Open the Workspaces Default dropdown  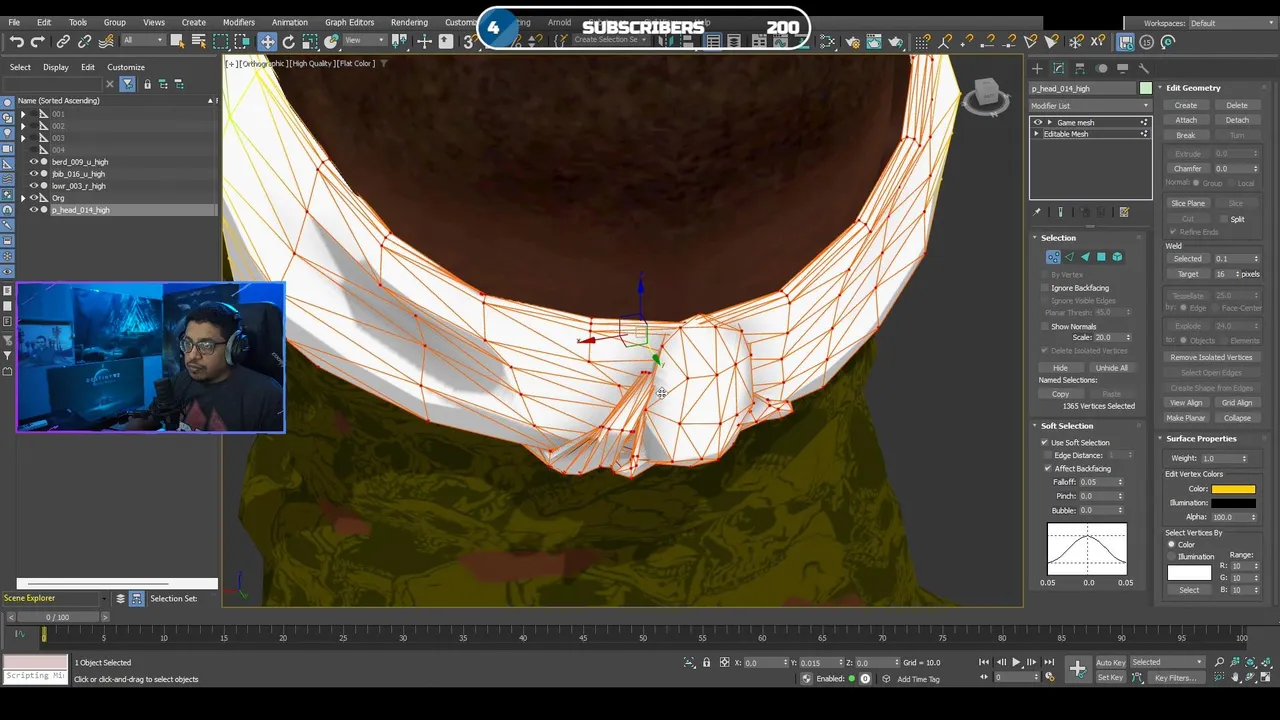[1230, 23]
